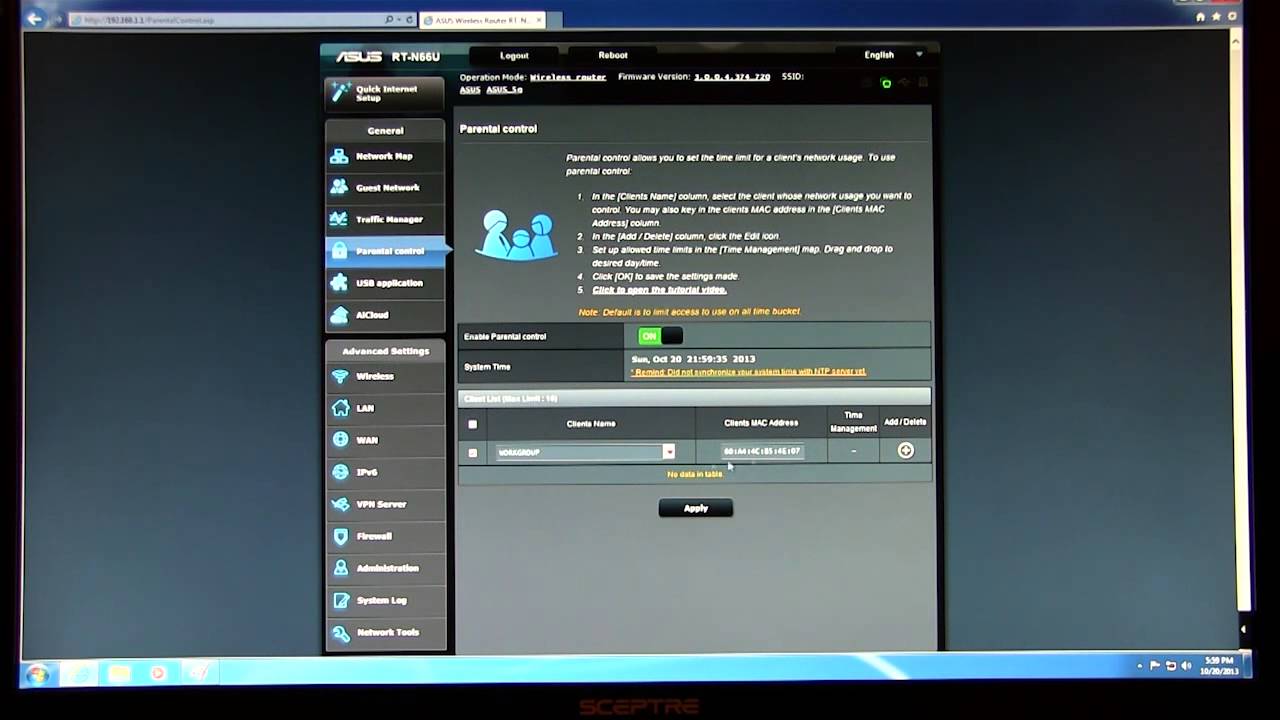Open the Network Map page

[x=385, y=156]
